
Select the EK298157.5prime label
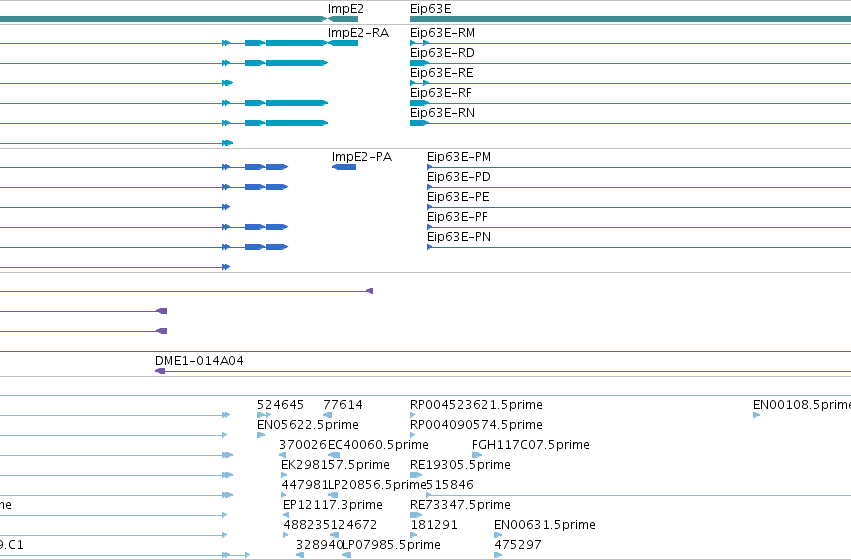[335, 465]
